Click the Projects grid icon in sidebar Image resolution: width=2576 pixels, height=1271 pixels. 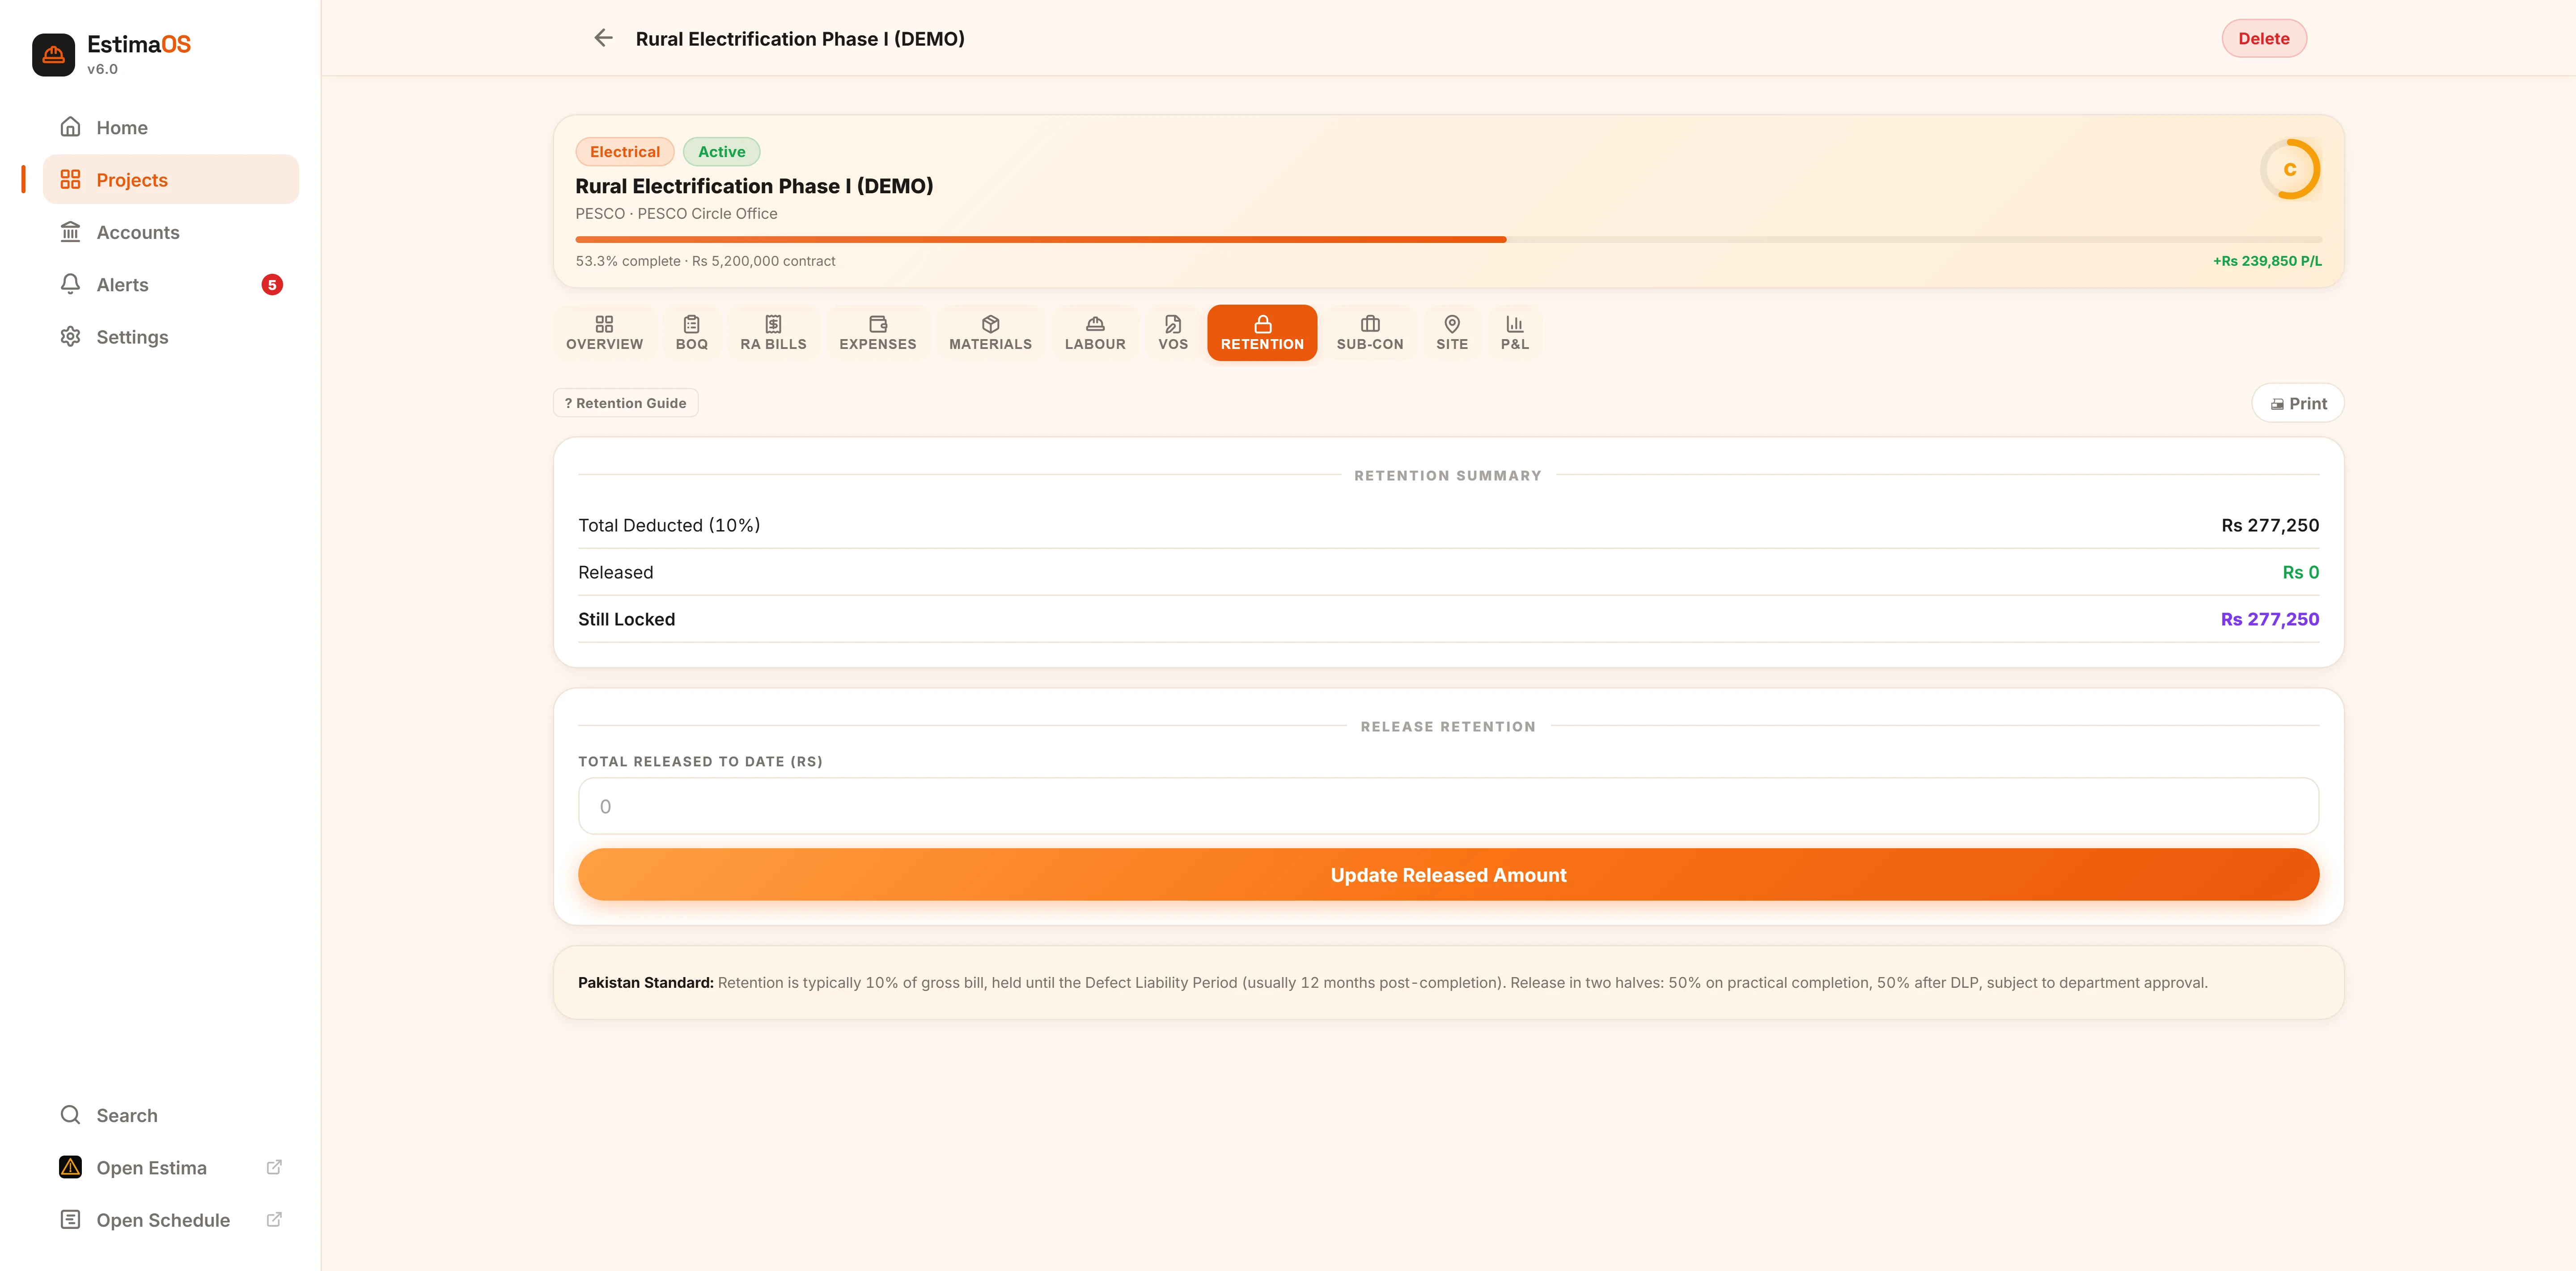pyautogui.click(x=70, y=179)
